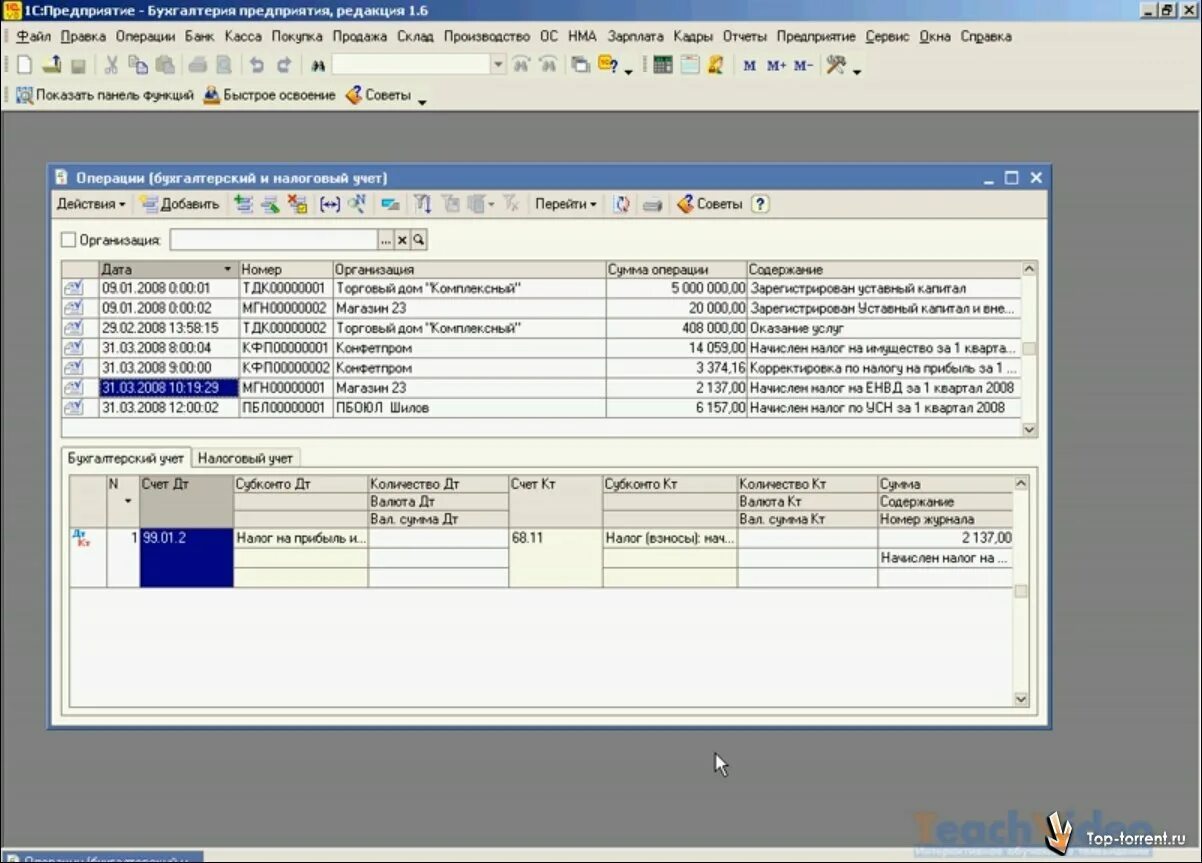Expand the search combo box dropdown arrow

point(498,65)
